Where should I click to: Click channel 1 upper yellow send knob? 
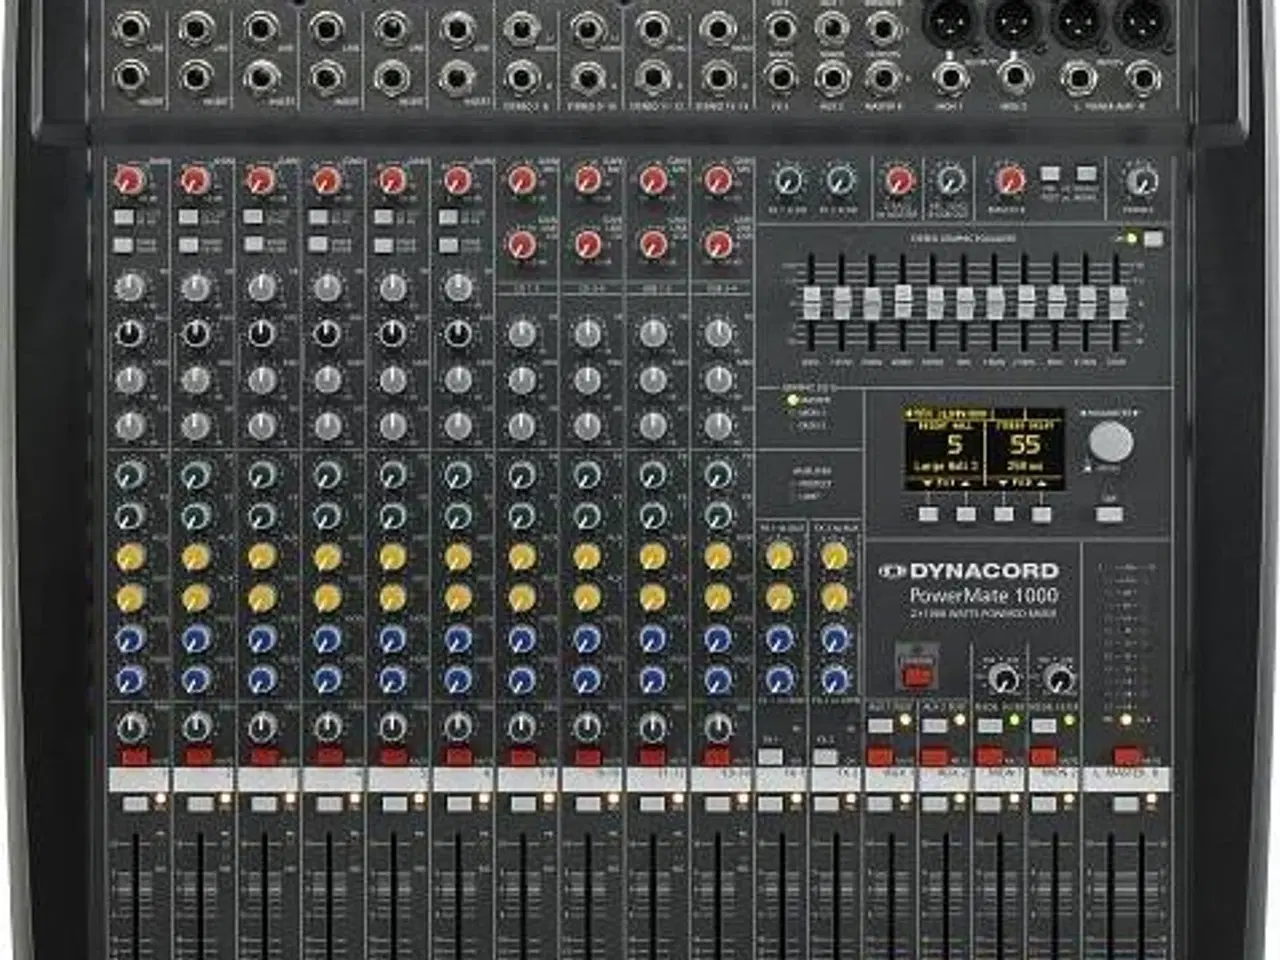(x=130, y=556)
